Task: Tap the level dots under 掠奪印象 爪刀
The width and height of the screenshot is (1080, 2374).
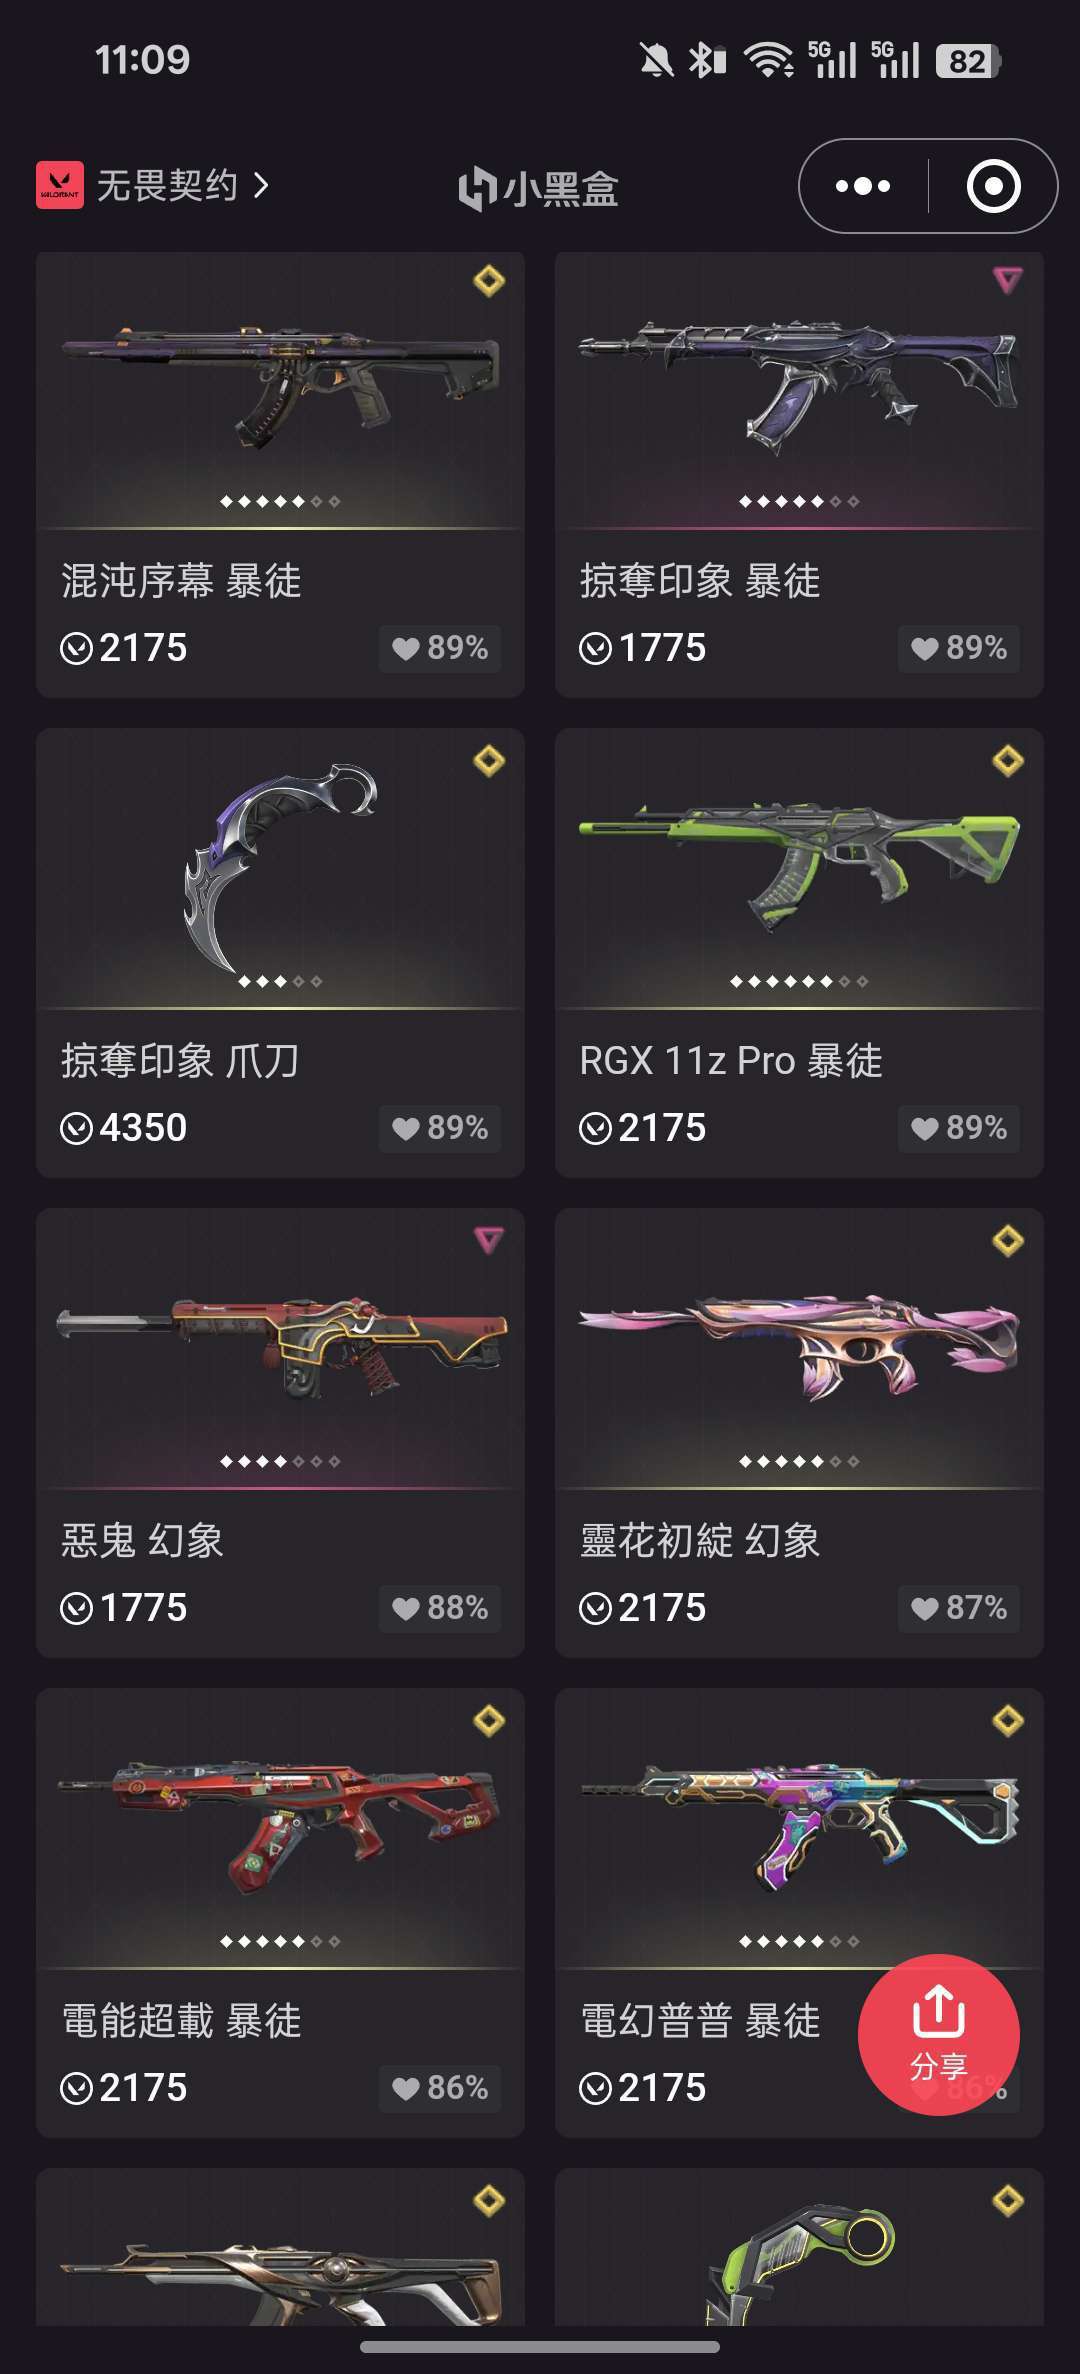Action: pyautogui.click(x=280, y=982)
